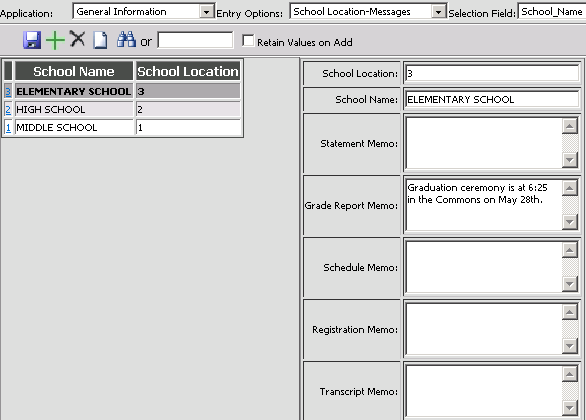The width and height of the screenshot is (586, 420).
Task: Select ELEMENTARY SCHOOL name cell
Action: [74, 91]
